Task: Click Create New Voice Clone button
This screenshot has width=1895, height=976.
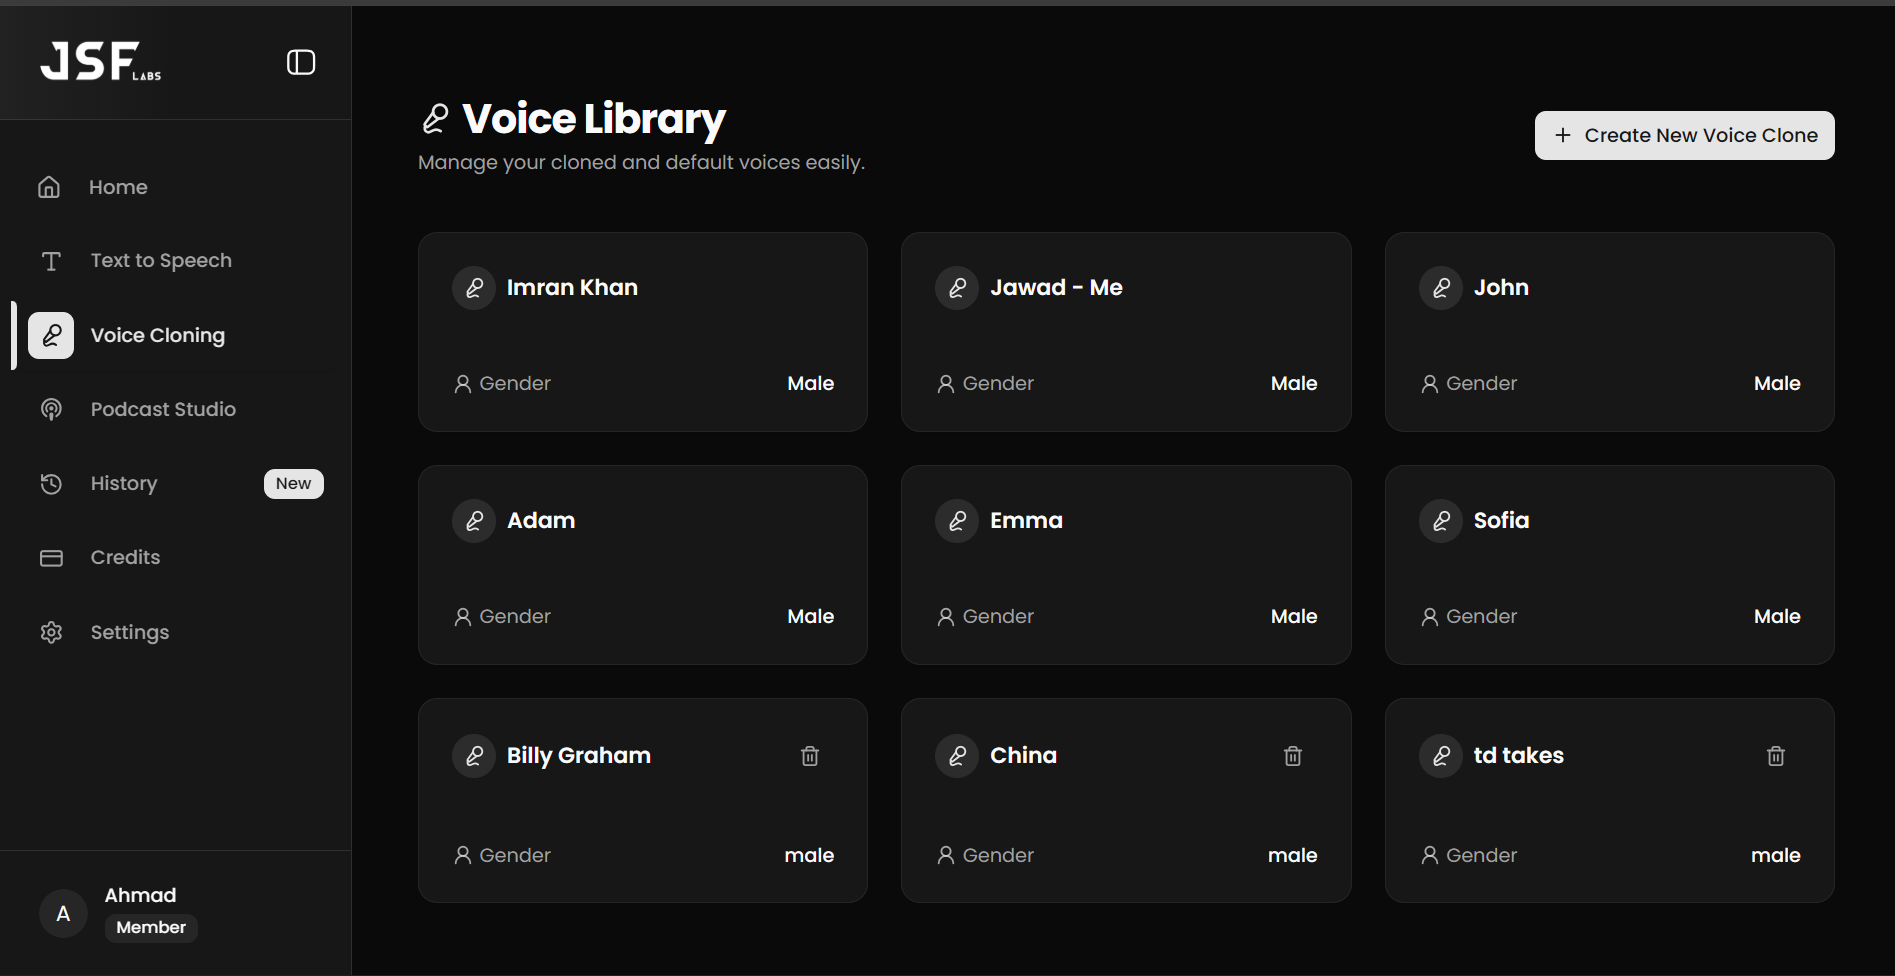Action: 1684,135
